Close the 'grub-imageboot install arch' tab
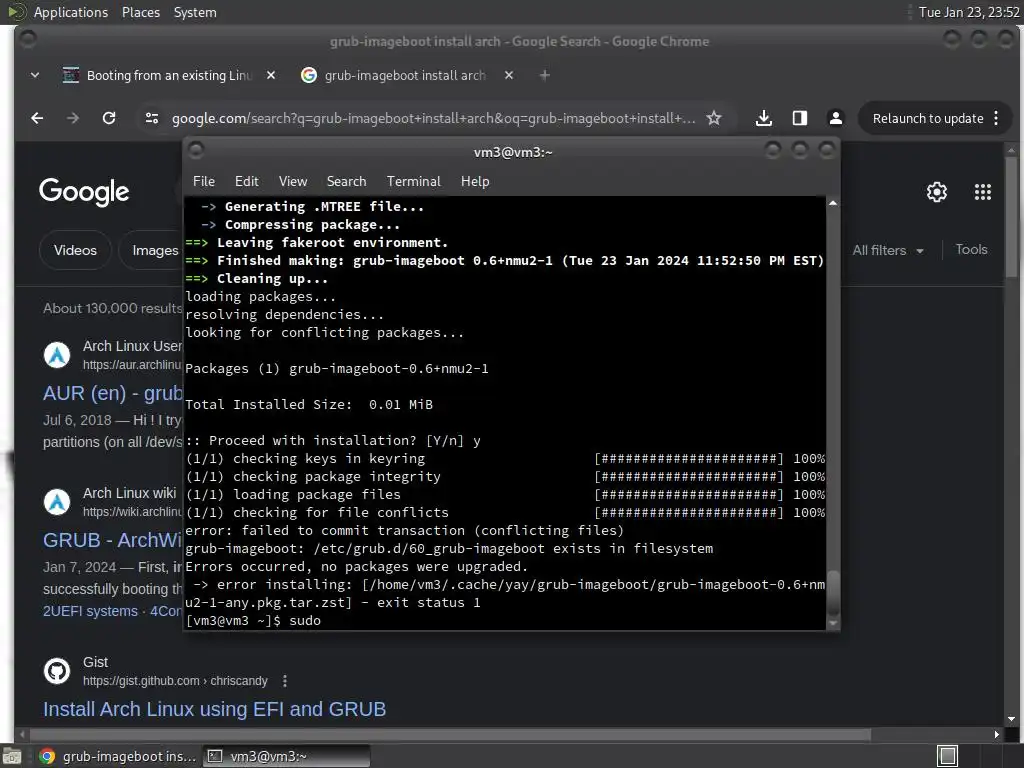Viewport: 1024px width, 768px height. tap(509, 75)
